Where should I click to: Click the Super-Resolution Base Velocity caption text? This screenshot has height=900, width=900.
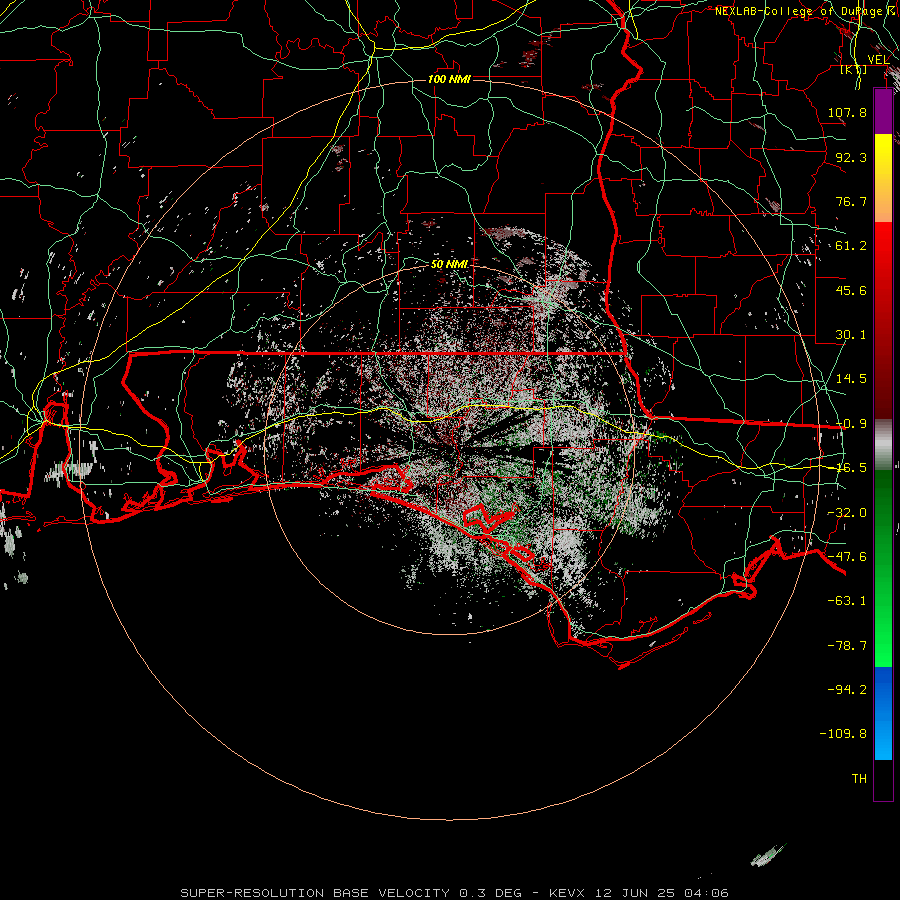click(x=454, y=893)
